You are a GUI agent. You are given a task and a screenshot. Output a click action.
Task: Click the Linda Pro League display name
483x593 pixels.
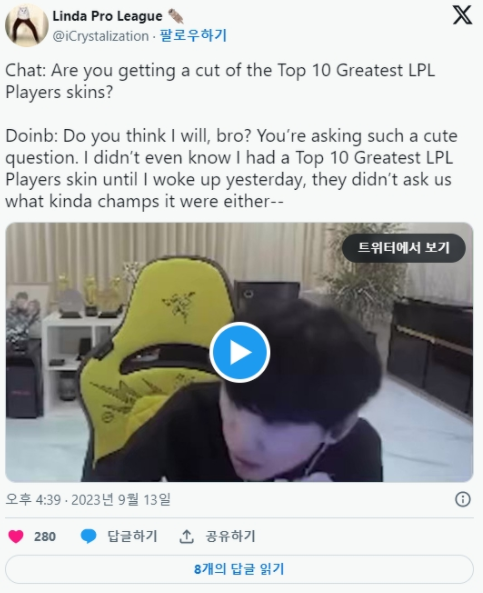click(107, 16)
